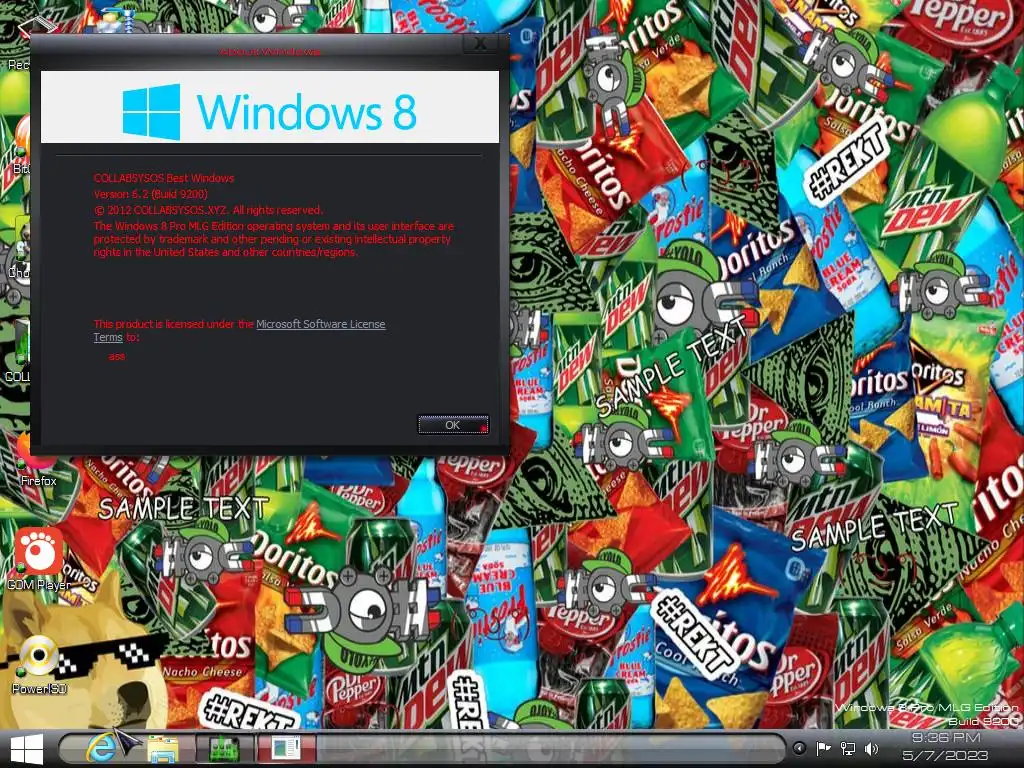
Task: Click the OK button in About Windows
Action: [453, 424]
